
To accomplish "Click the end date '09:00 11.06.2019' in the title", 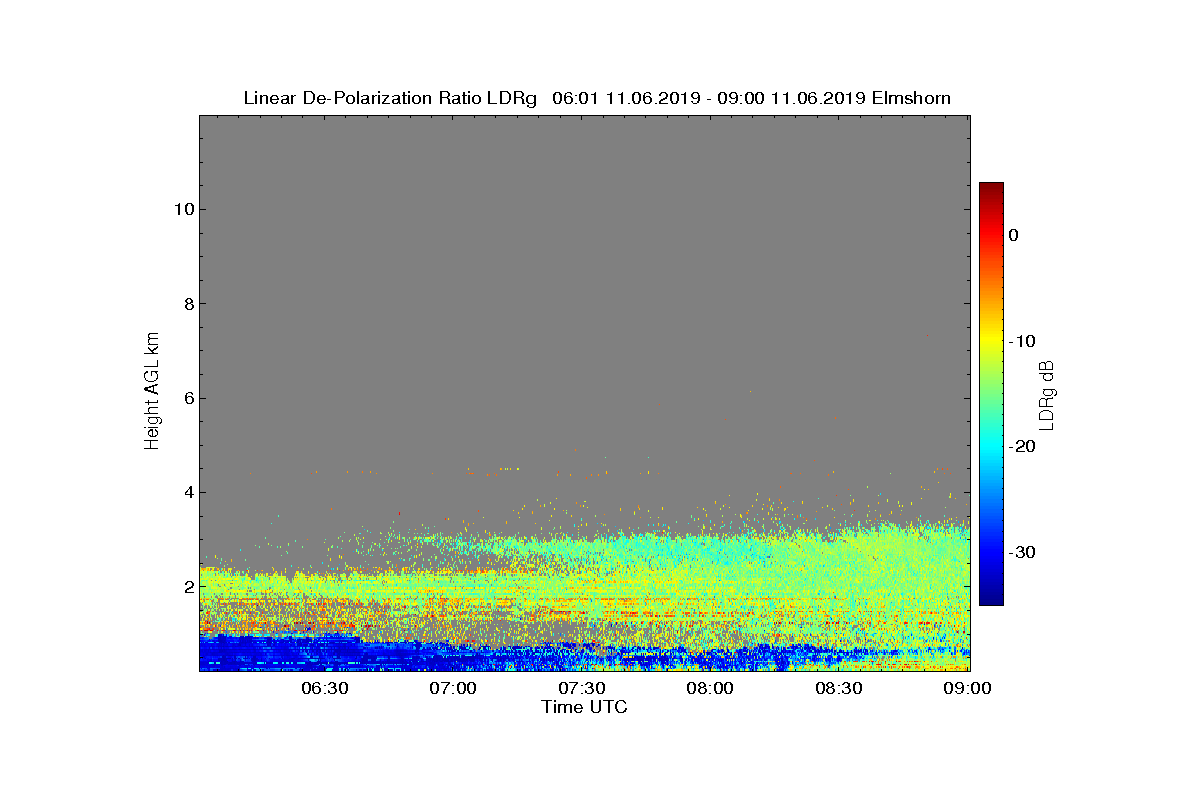I will [792, 98].
